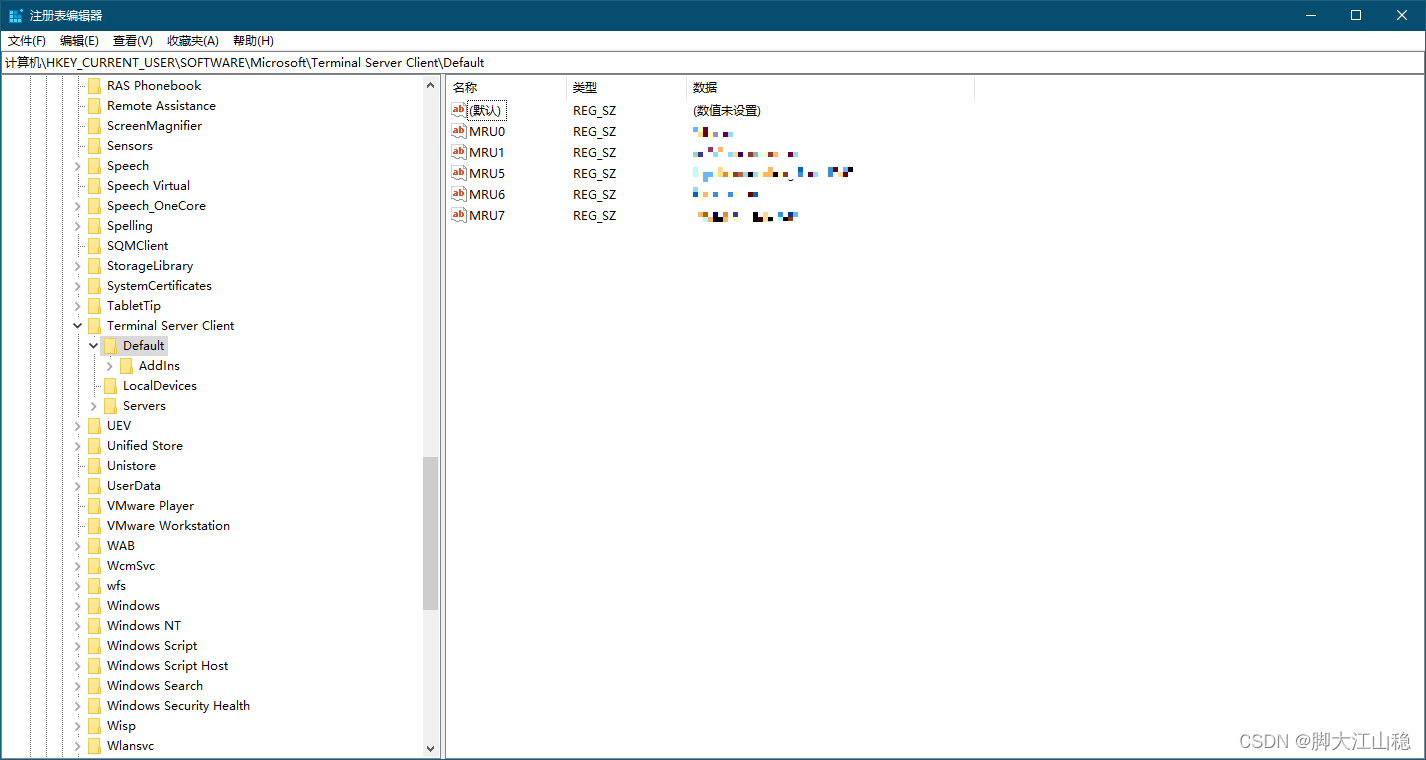Viewport: 1426px width, 760px height.
Task: Click the MRU5 string value icon
Action: pyautogui.click(x=459, y=173)
